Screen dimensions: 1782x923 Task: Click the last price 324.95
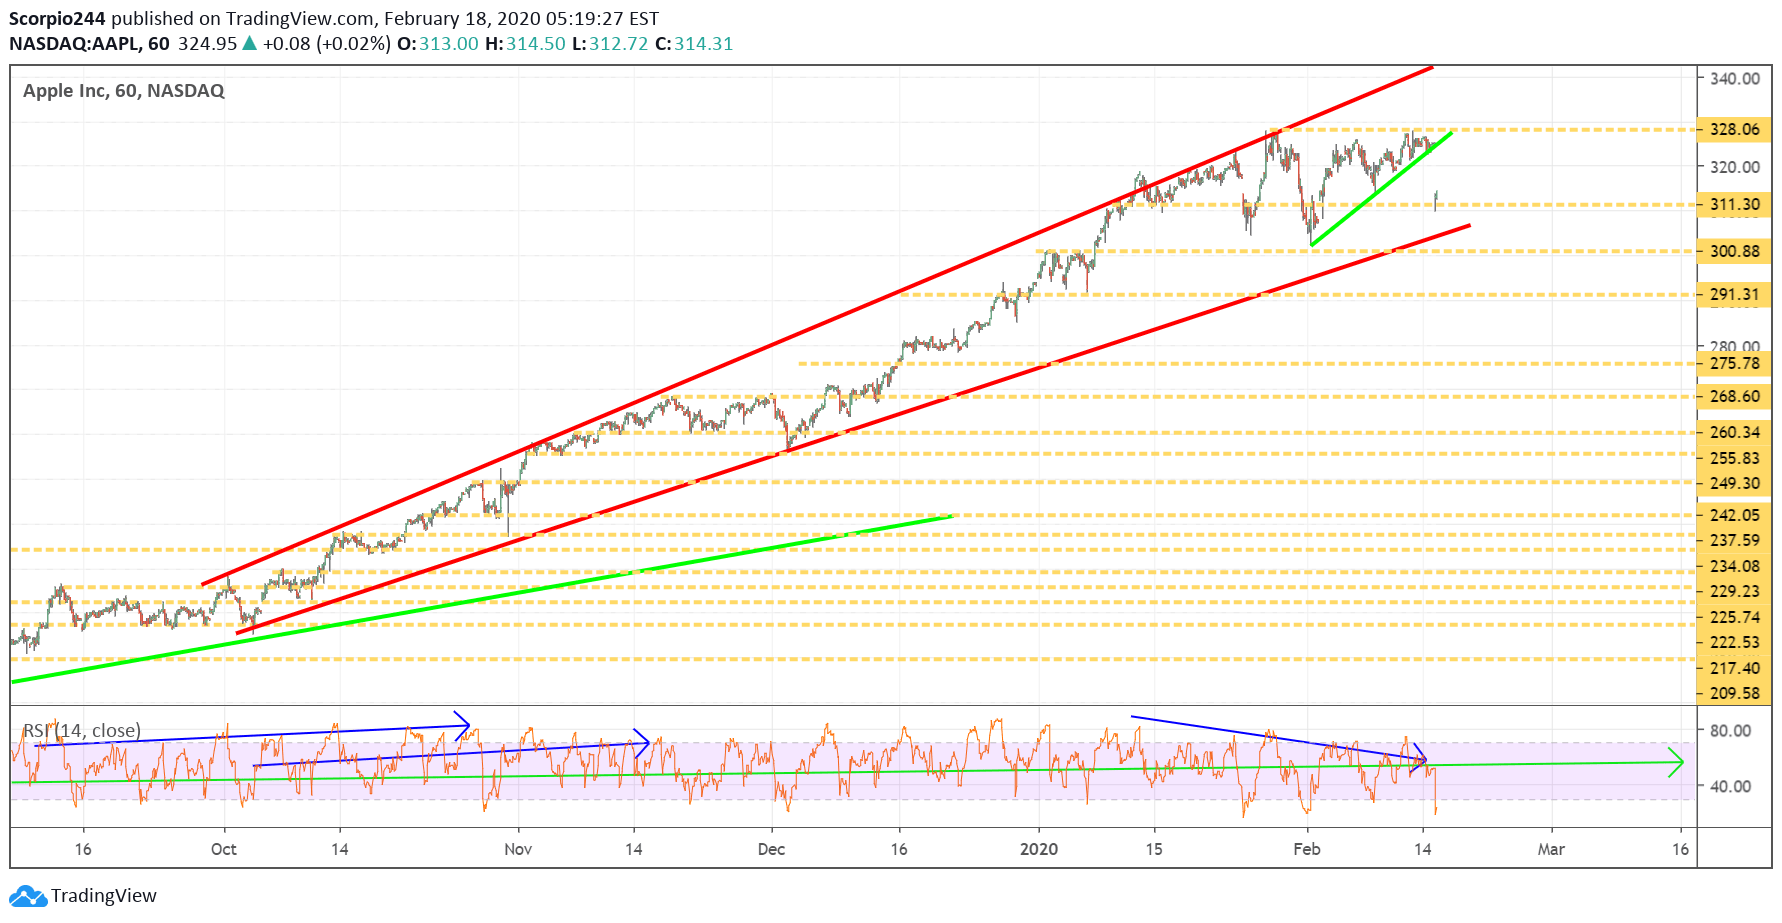(207, 44)
